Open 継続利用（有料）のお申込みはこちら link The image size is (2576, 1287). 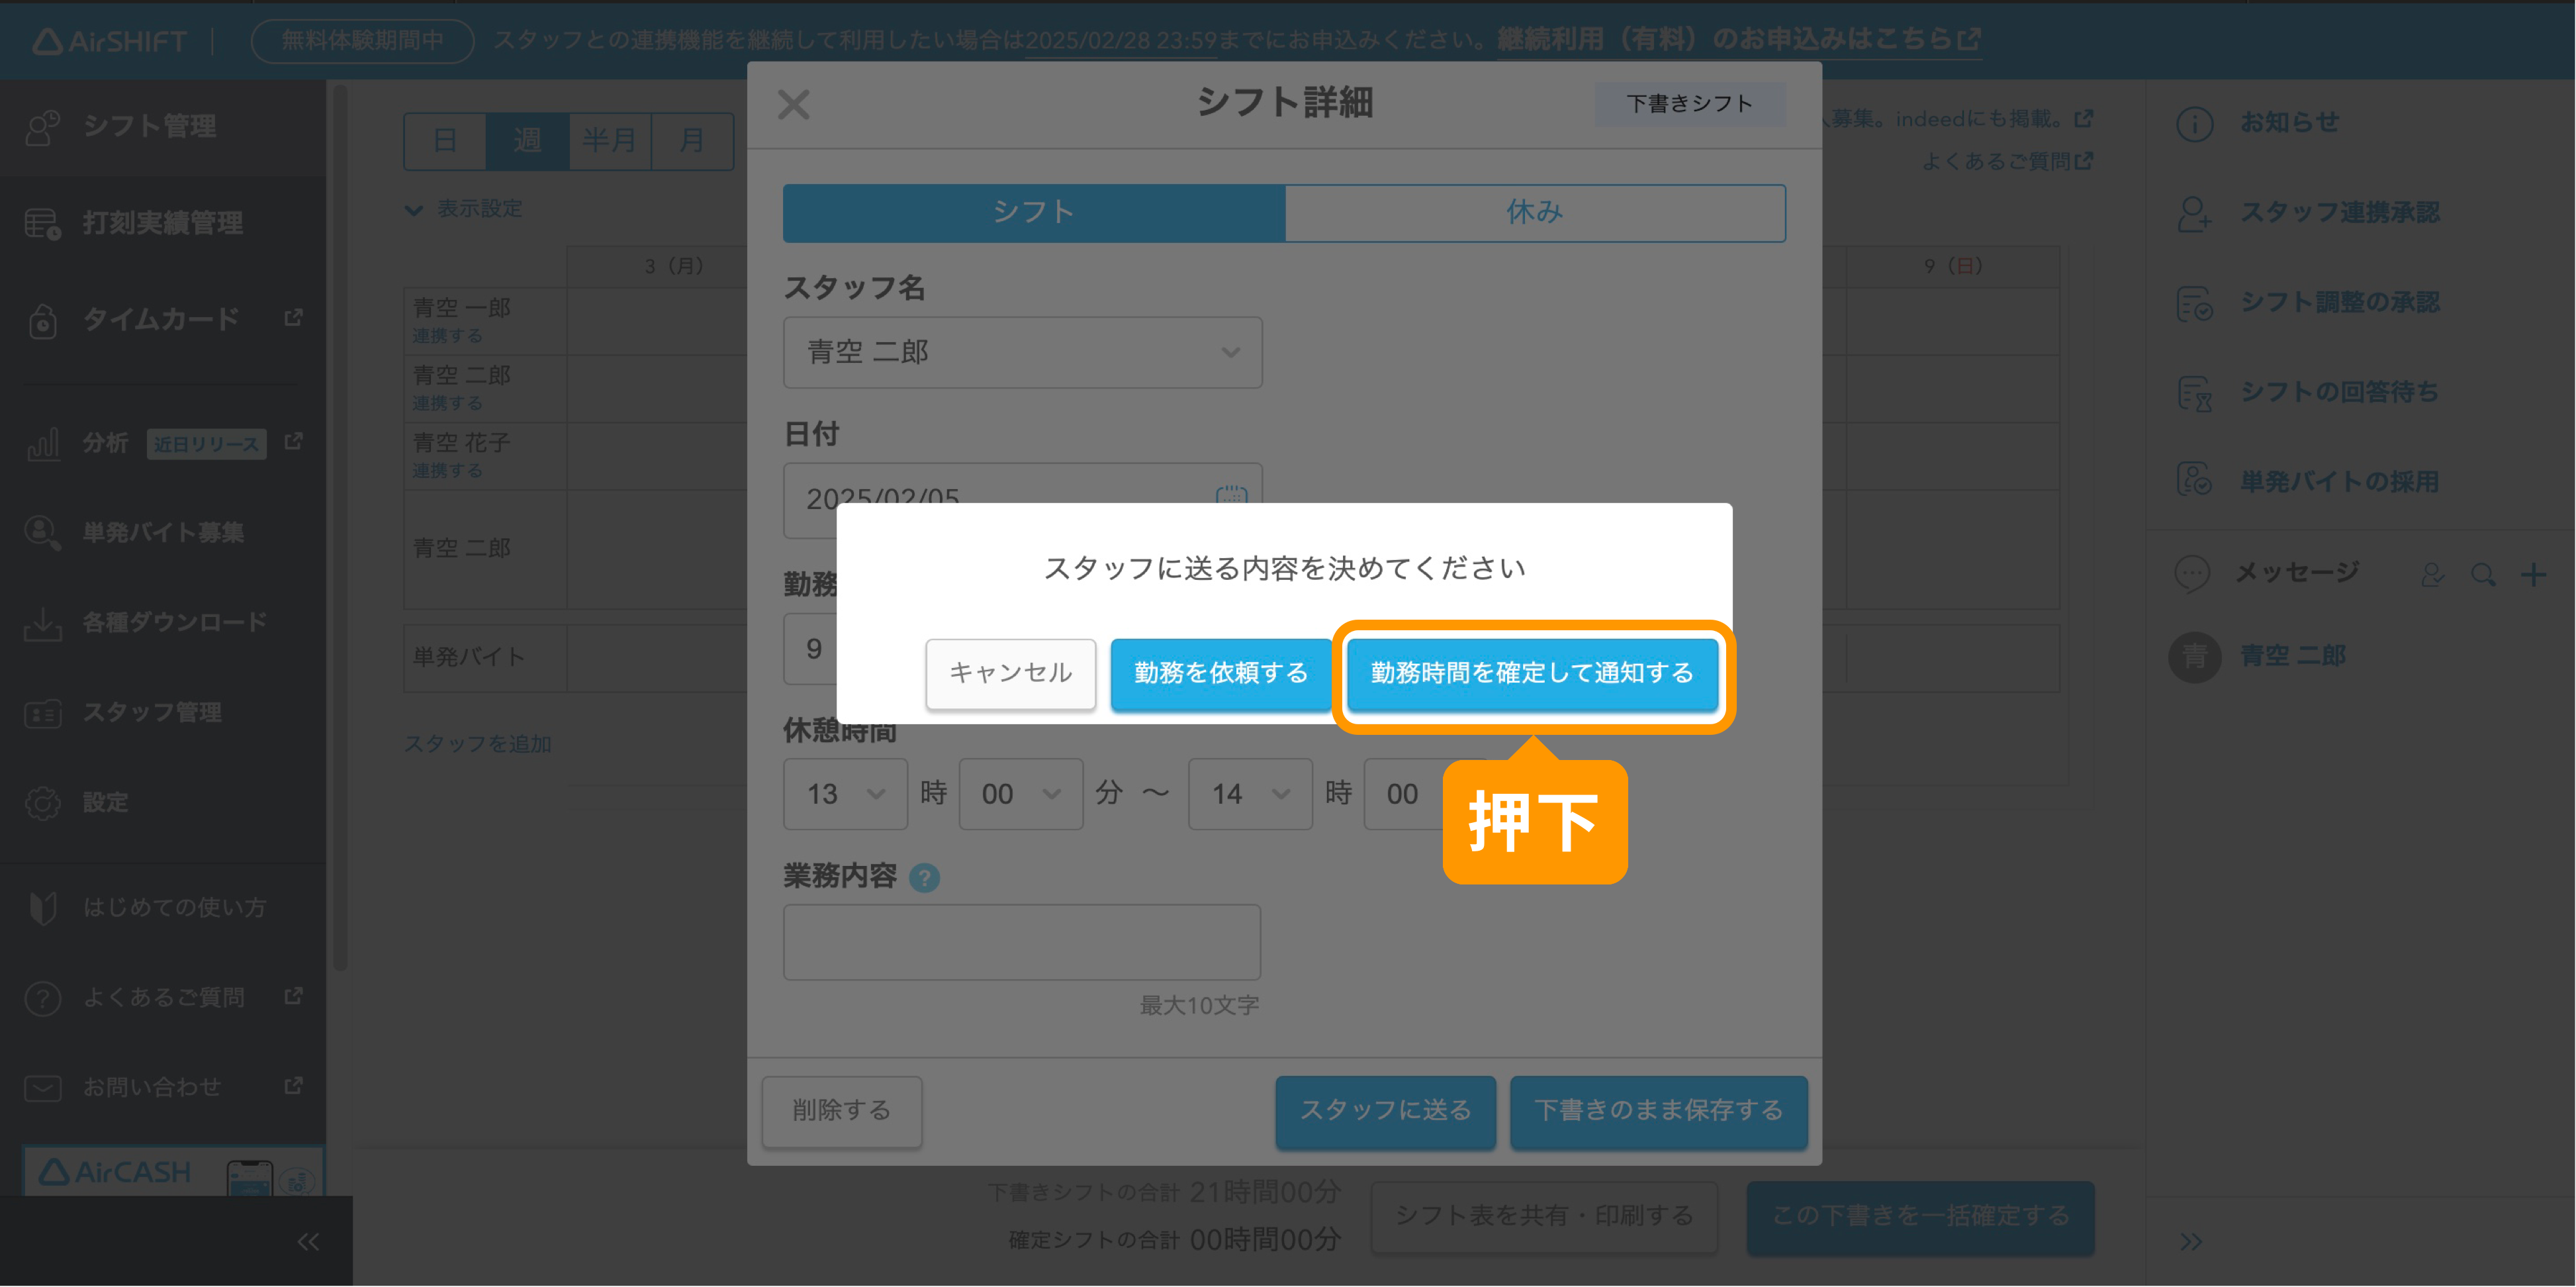[x=1738, y=40]
